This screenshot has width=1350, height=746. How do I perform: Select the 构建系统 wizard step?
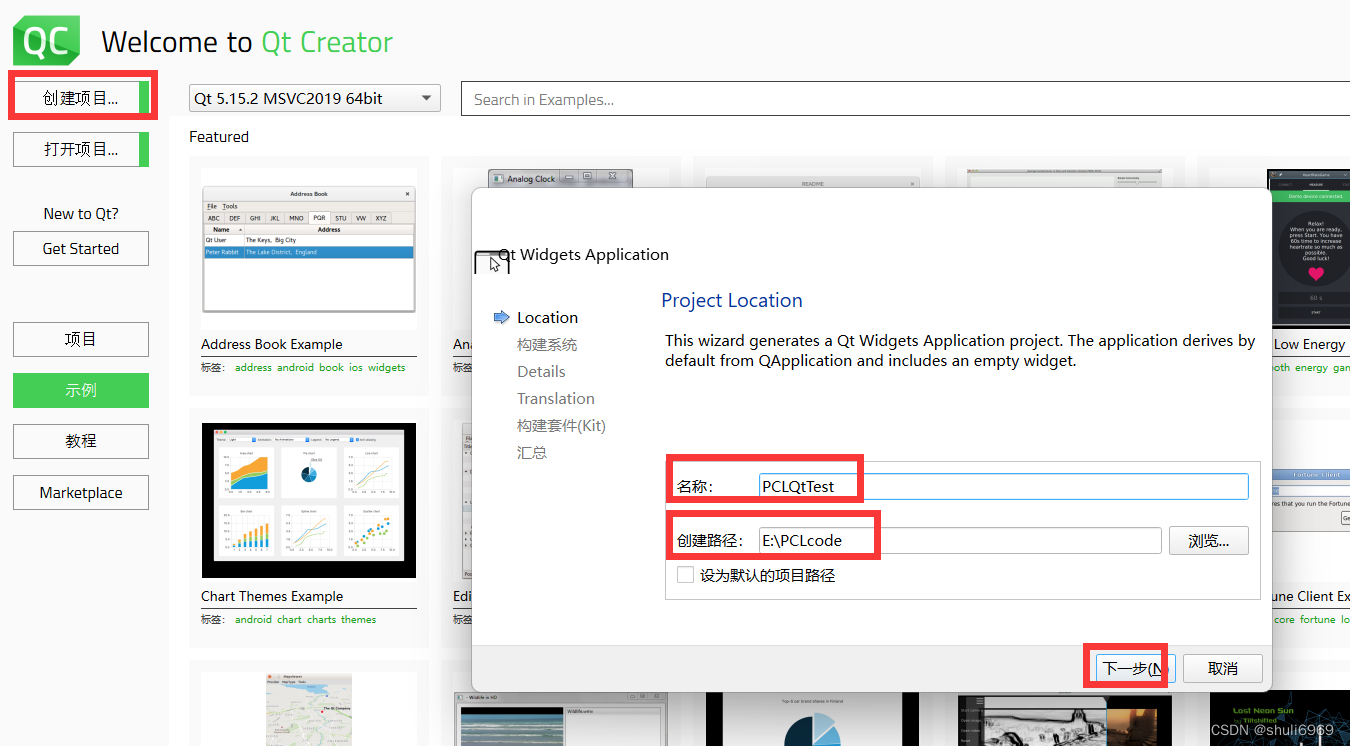(x=547, y=344)
